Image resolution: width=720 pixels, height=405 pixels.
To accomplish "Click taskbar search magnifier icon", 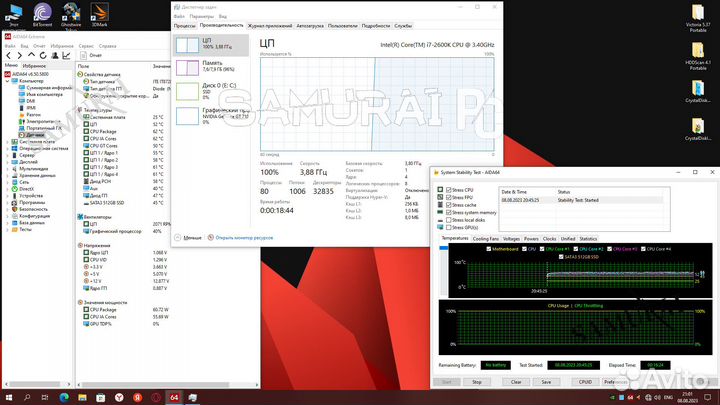I will (x=27, y=397).
